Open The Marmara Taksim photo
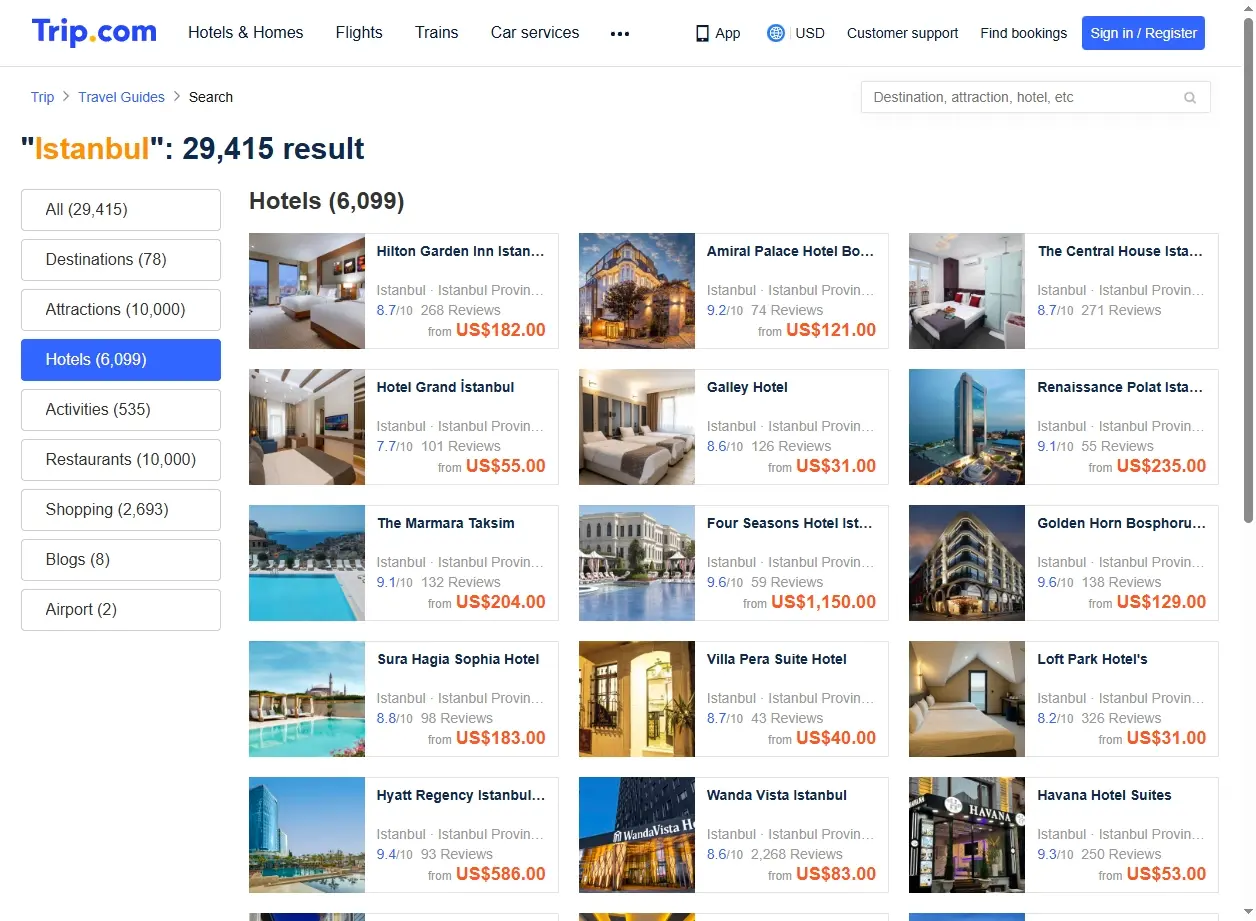The image size is (1256, 921). pos(307,563)
